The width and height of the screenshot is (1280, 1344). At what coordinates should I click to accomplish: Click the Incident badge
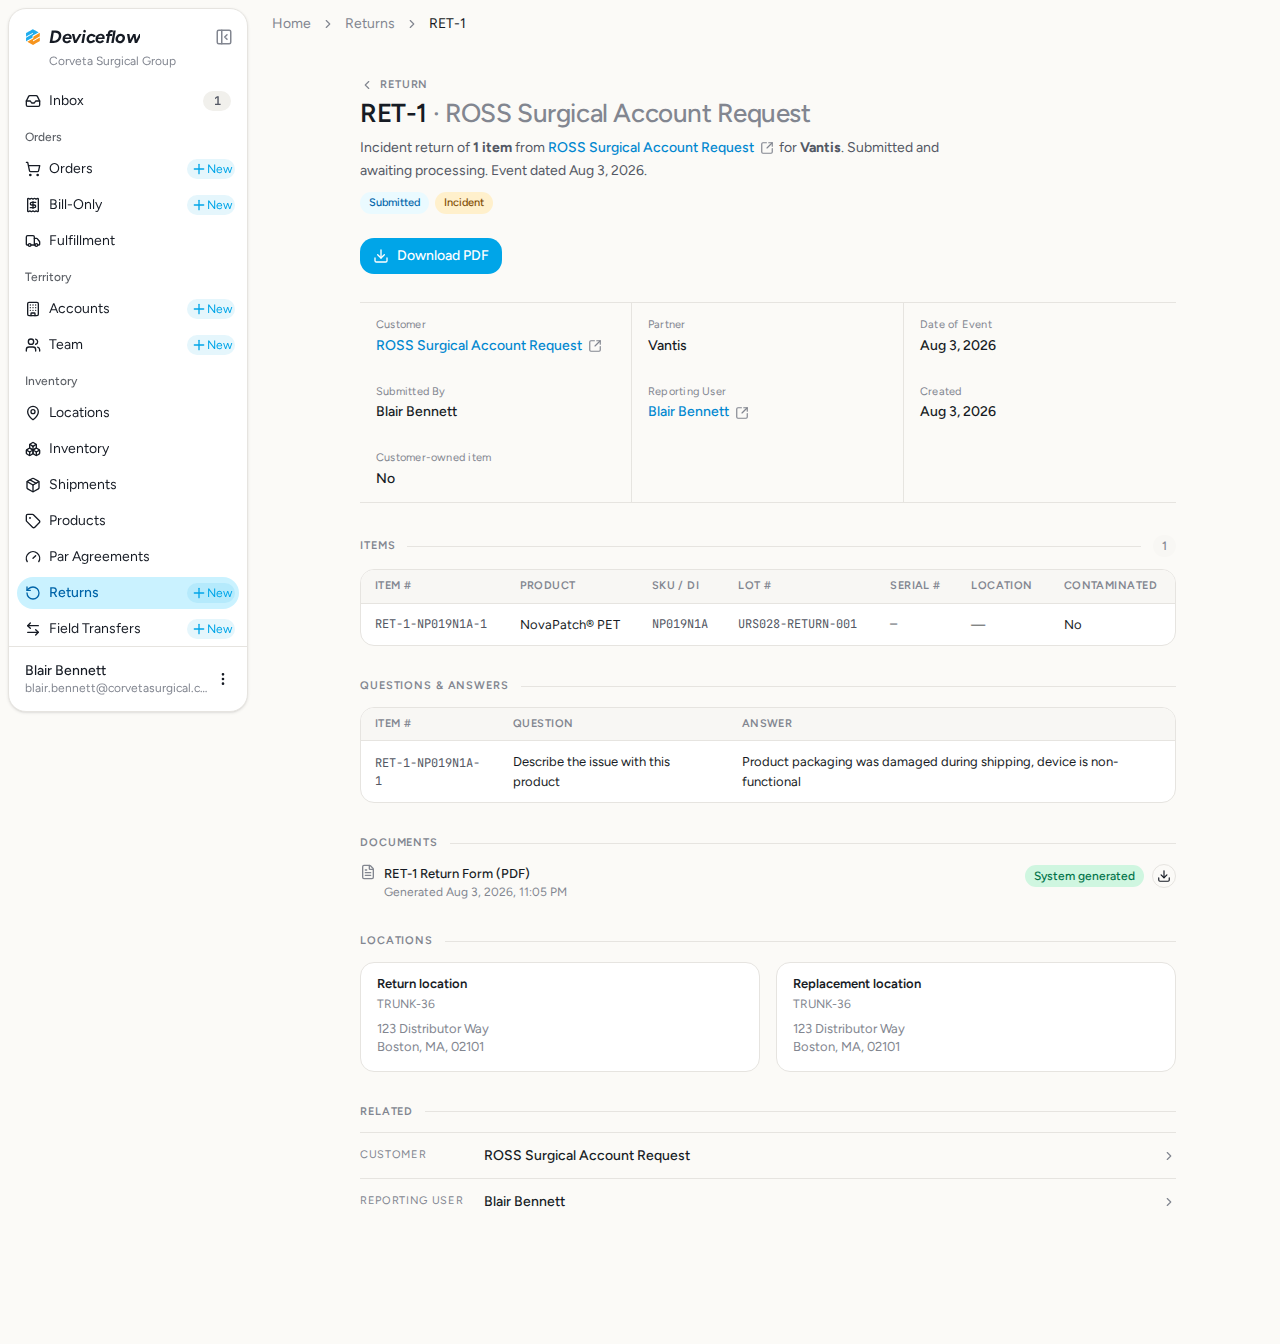click(x=464, y=203)
